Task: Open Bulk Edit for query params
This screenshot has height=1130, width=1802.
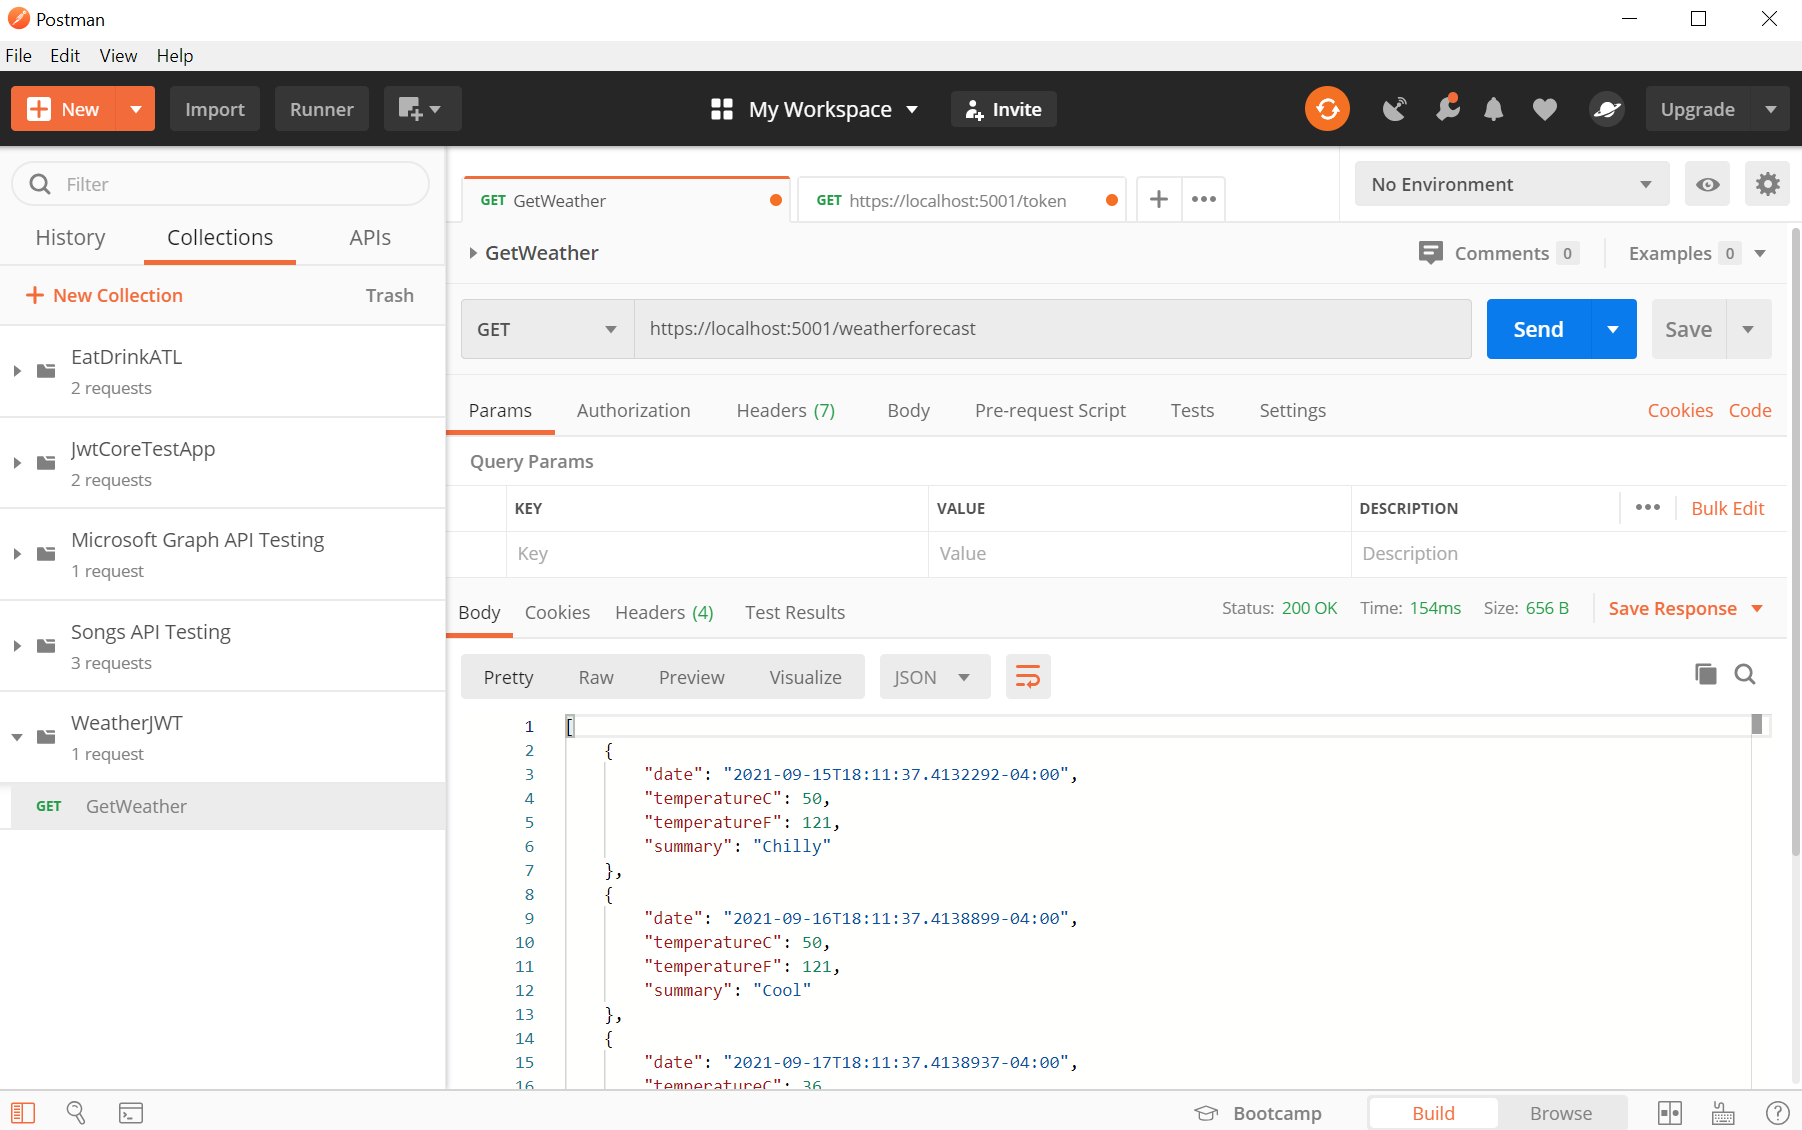Action: tap(1728, 508)
